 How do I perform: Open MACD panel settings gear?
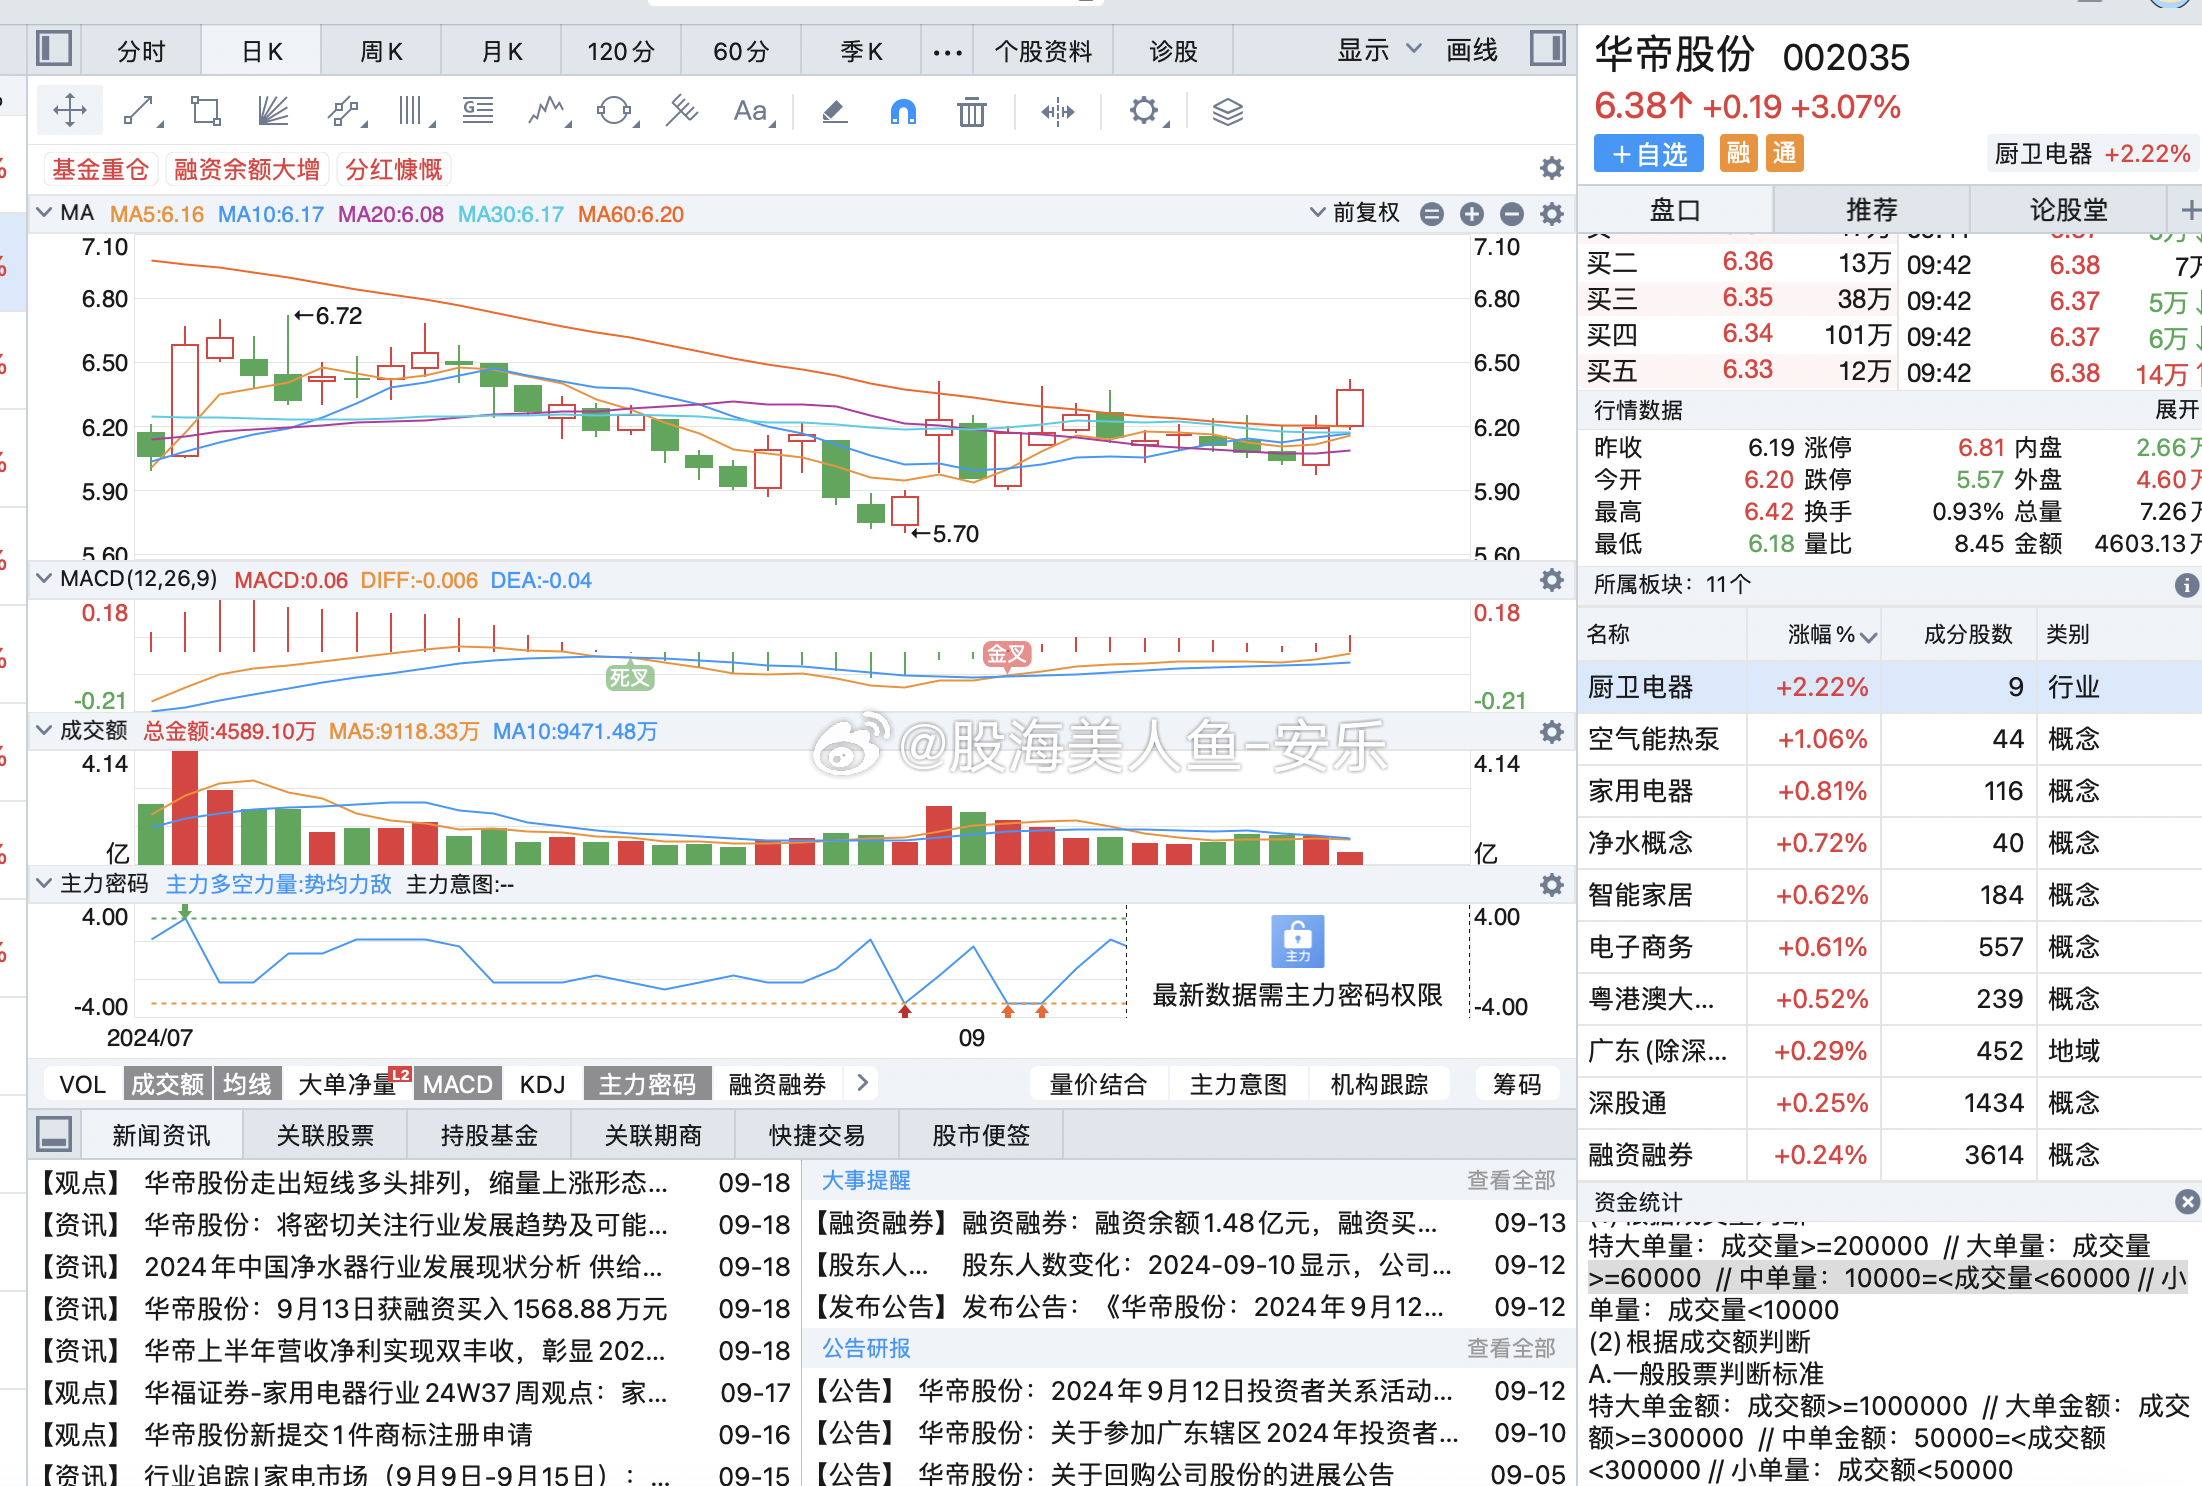1551,580
